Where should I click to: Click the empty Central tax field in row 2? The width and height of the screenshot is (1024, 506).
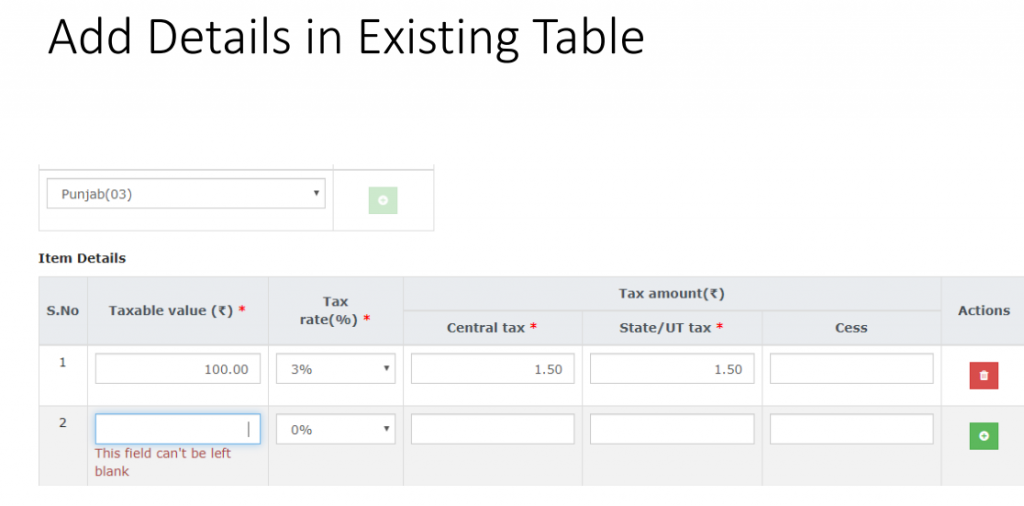point(492,429)
